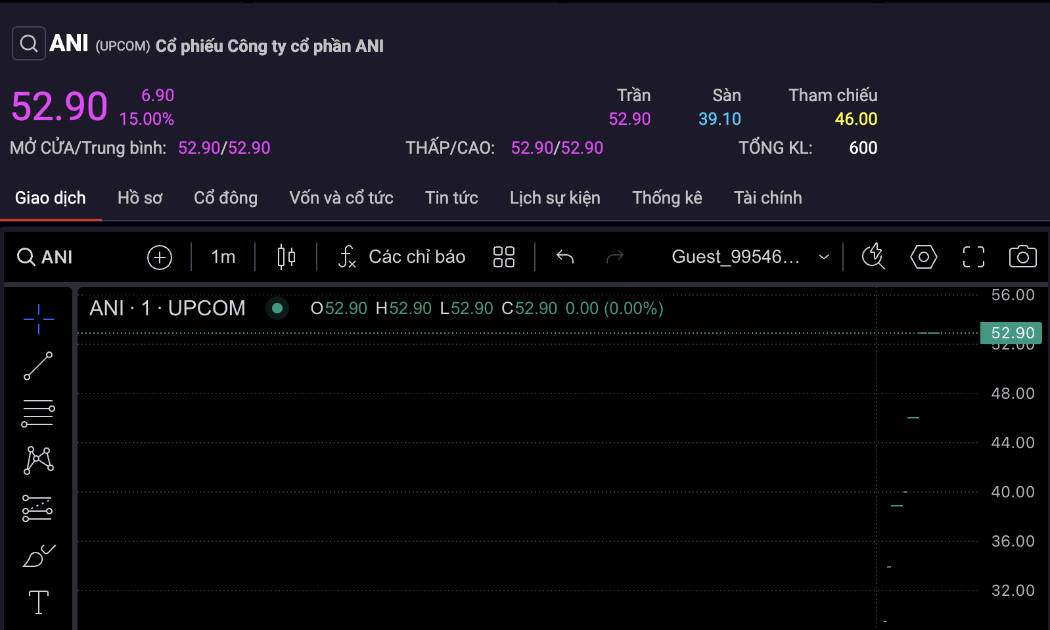This screenshot has height=630, width=1050.
Task: Open the quick search lightning icon
Action: point(873,256)
